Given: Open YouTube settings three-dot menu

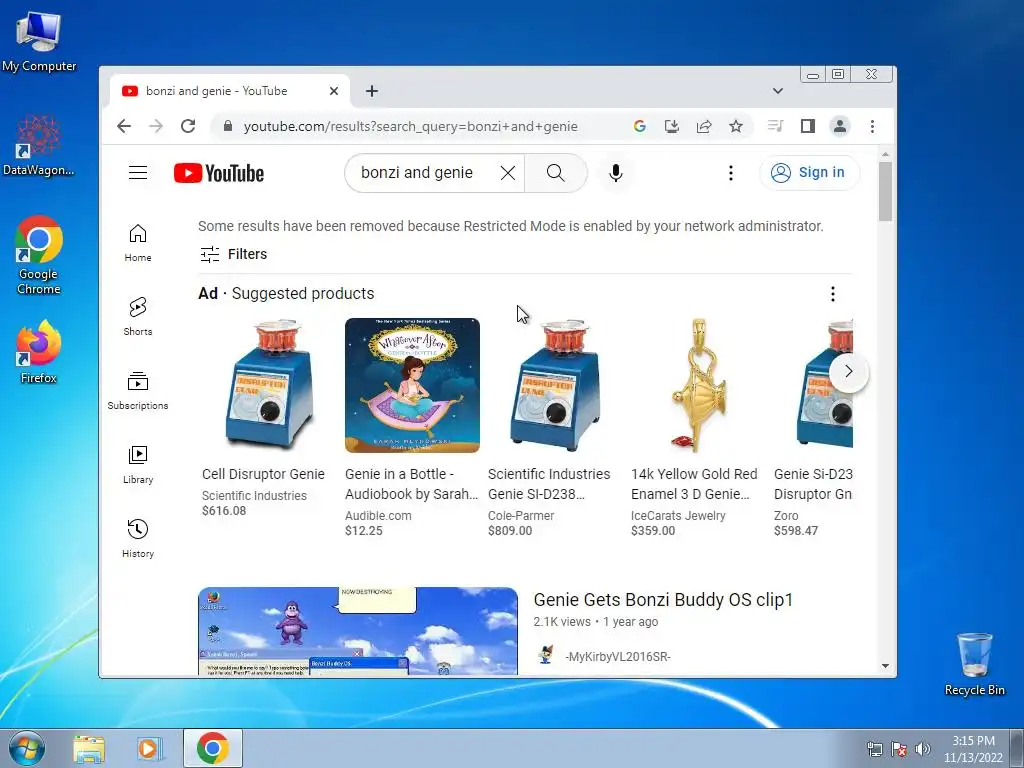Looking at the screenshot, I should point(731,173).
